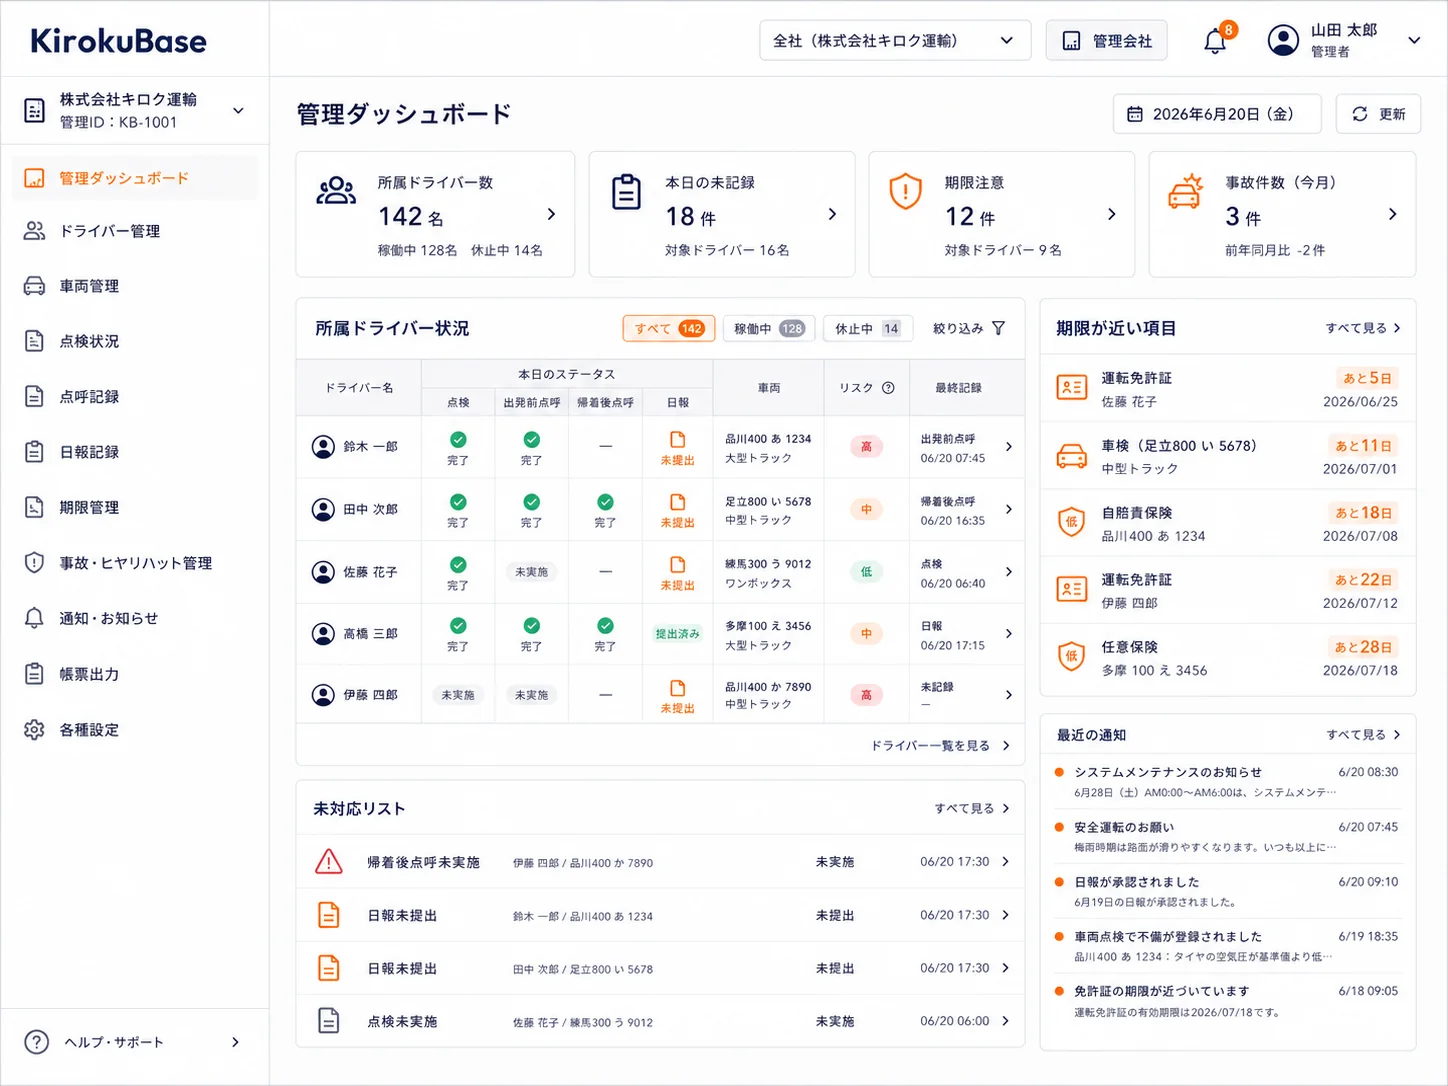Click the clipboard icon beside 帳票出力

pyautogui.click(x=34, y=674)
